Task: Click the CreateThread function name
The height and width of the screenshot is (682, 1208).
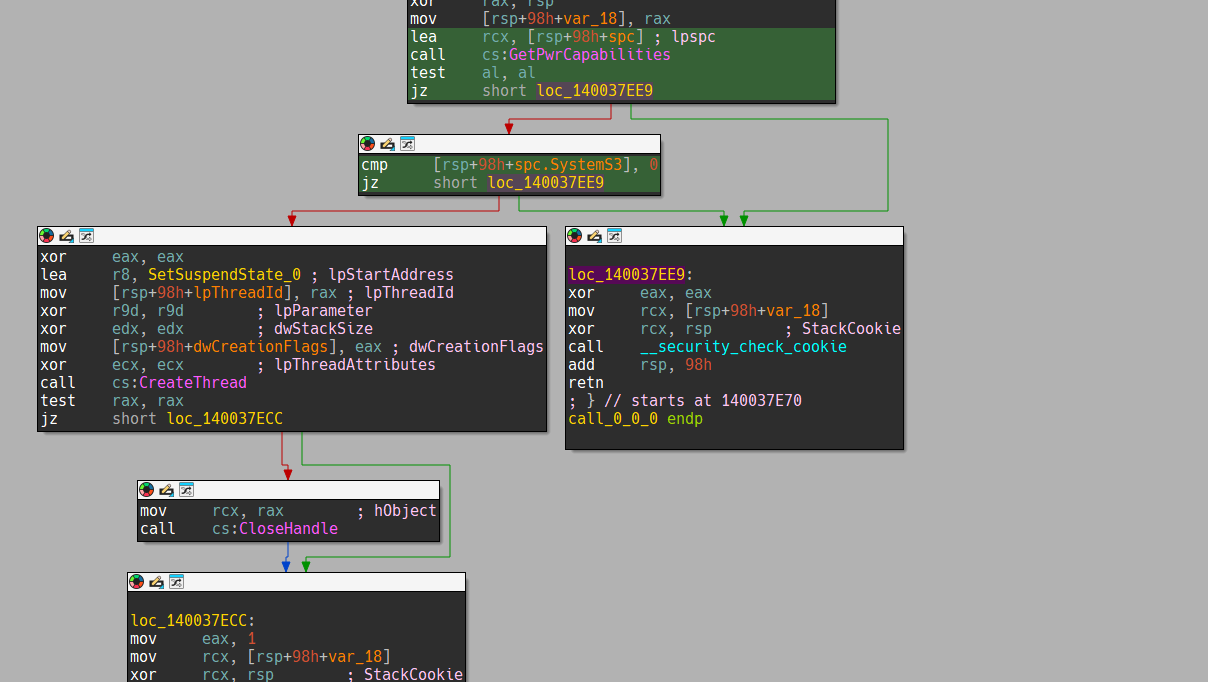Action: [x=192, y=383]
